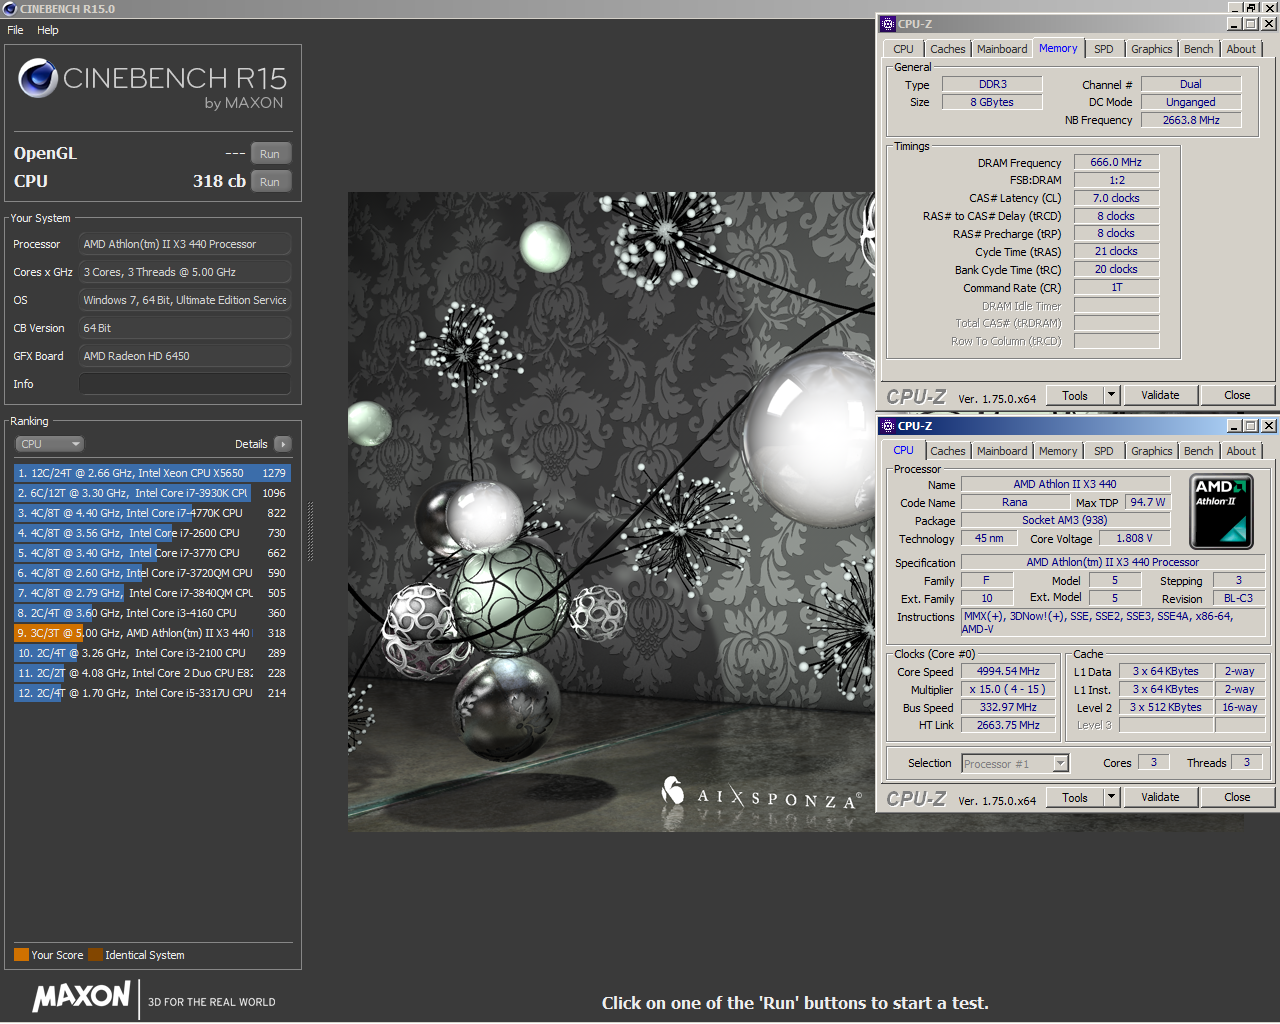Click the AMD Athlon II processor logo
1280x1024 pixels.
click(1222, 511)
